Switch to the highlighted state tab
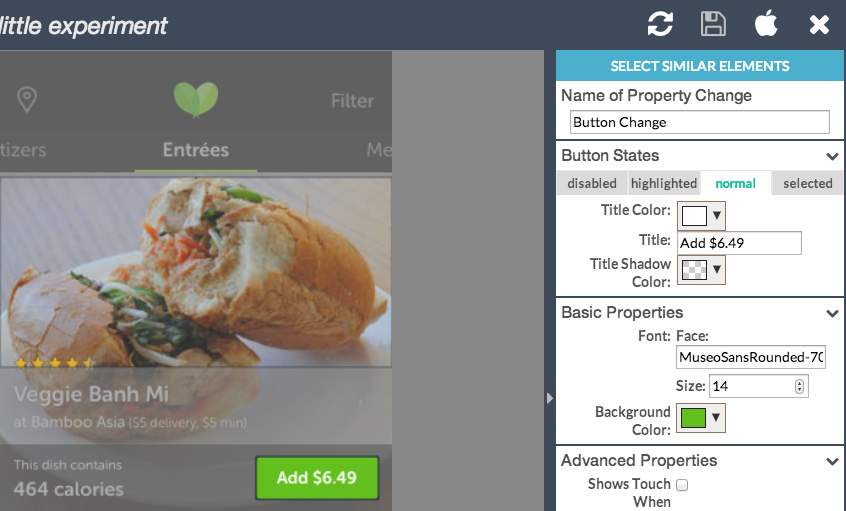This screenshot has width=846, height=511. 664,183
